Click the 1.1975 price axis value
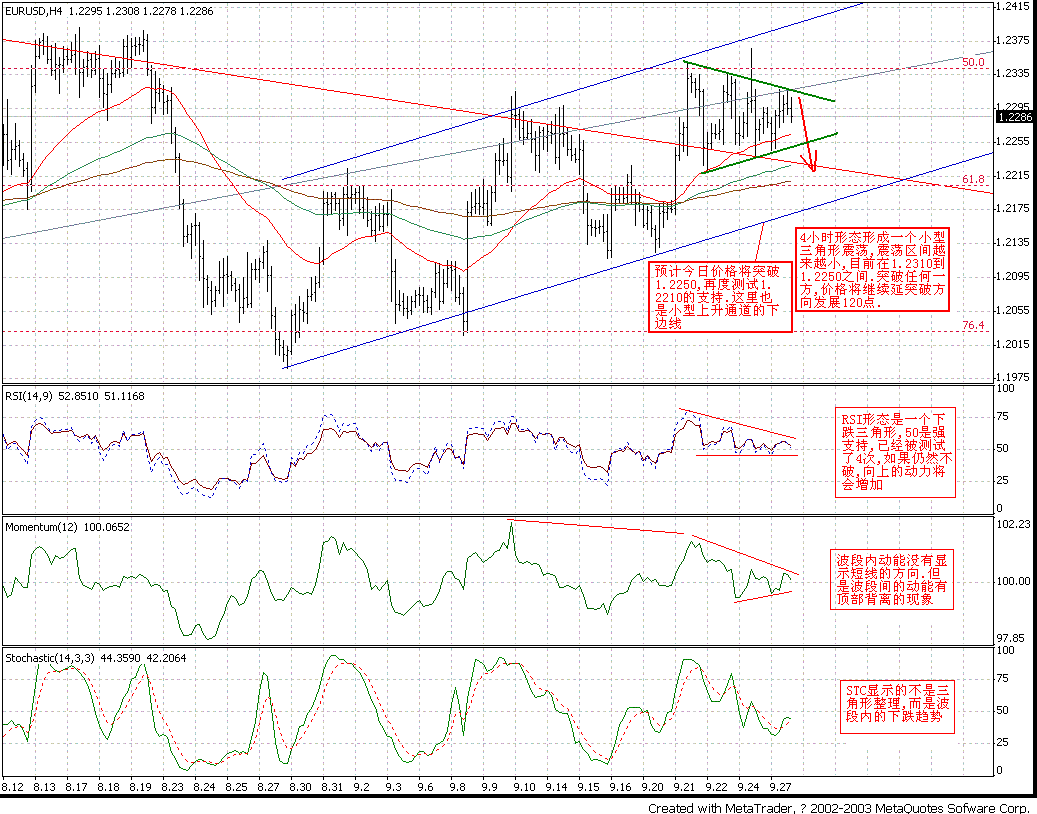The width and height of the screenshot is (1037, 814). tap(1014, 377)
